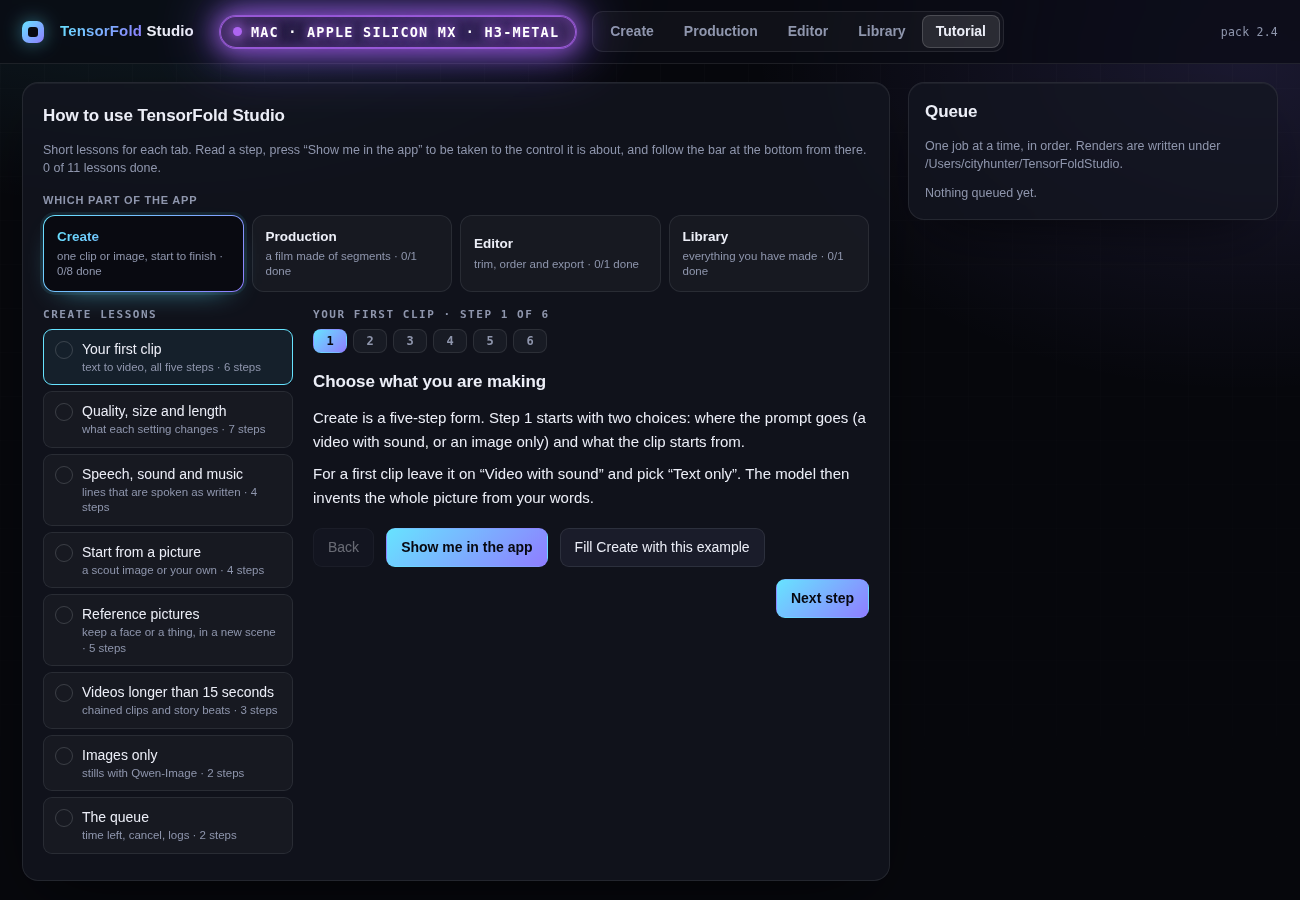Jump to step 5 pill
The image size is (1300, 900).
coord(490,341)
